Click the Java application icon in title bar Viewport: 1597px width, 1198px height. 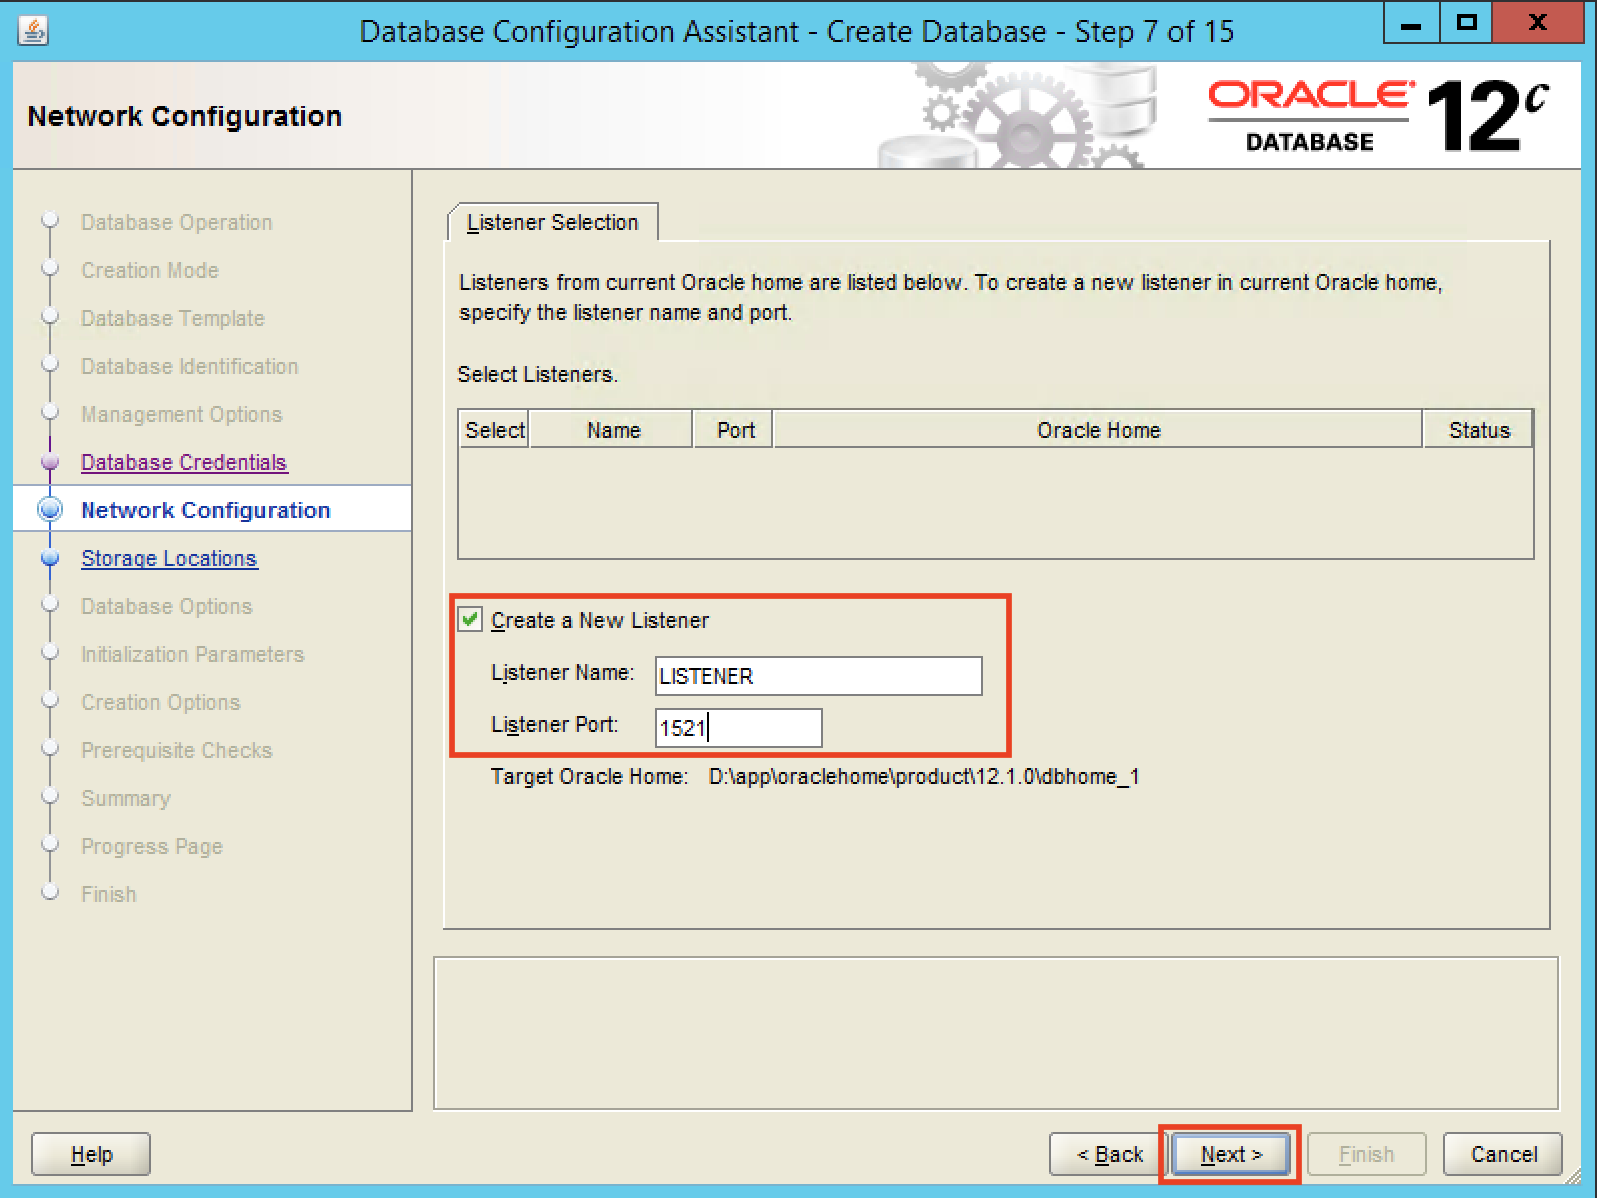33,31
